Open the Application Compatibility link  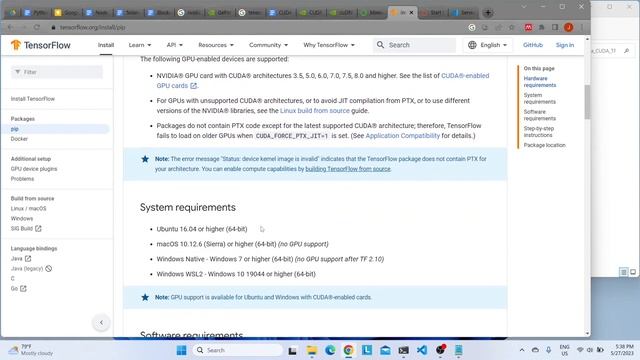click(402, 136)
